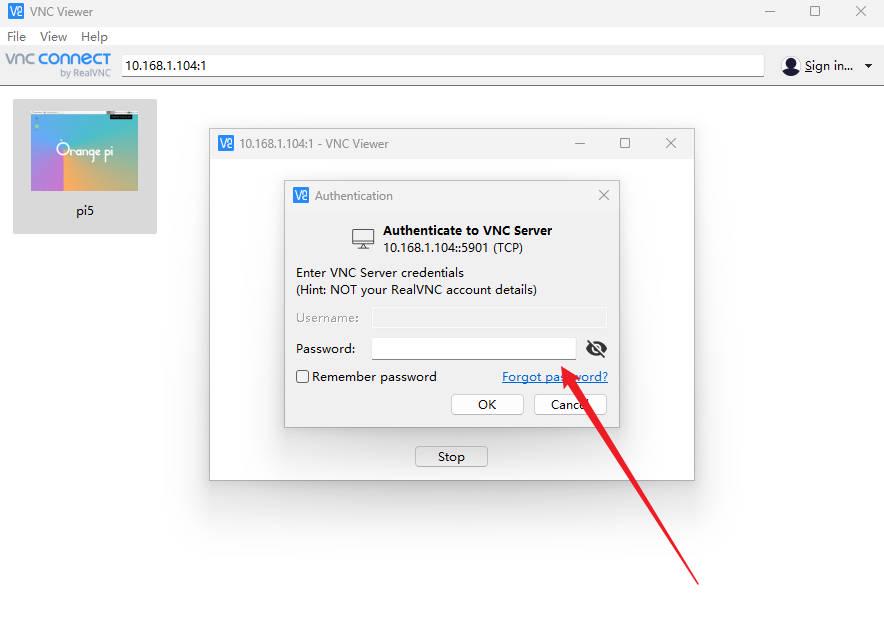The height and width of the screenshot is (628, 884).
Task: Open the Forgot password? link
Action: [x=555, y=377]
